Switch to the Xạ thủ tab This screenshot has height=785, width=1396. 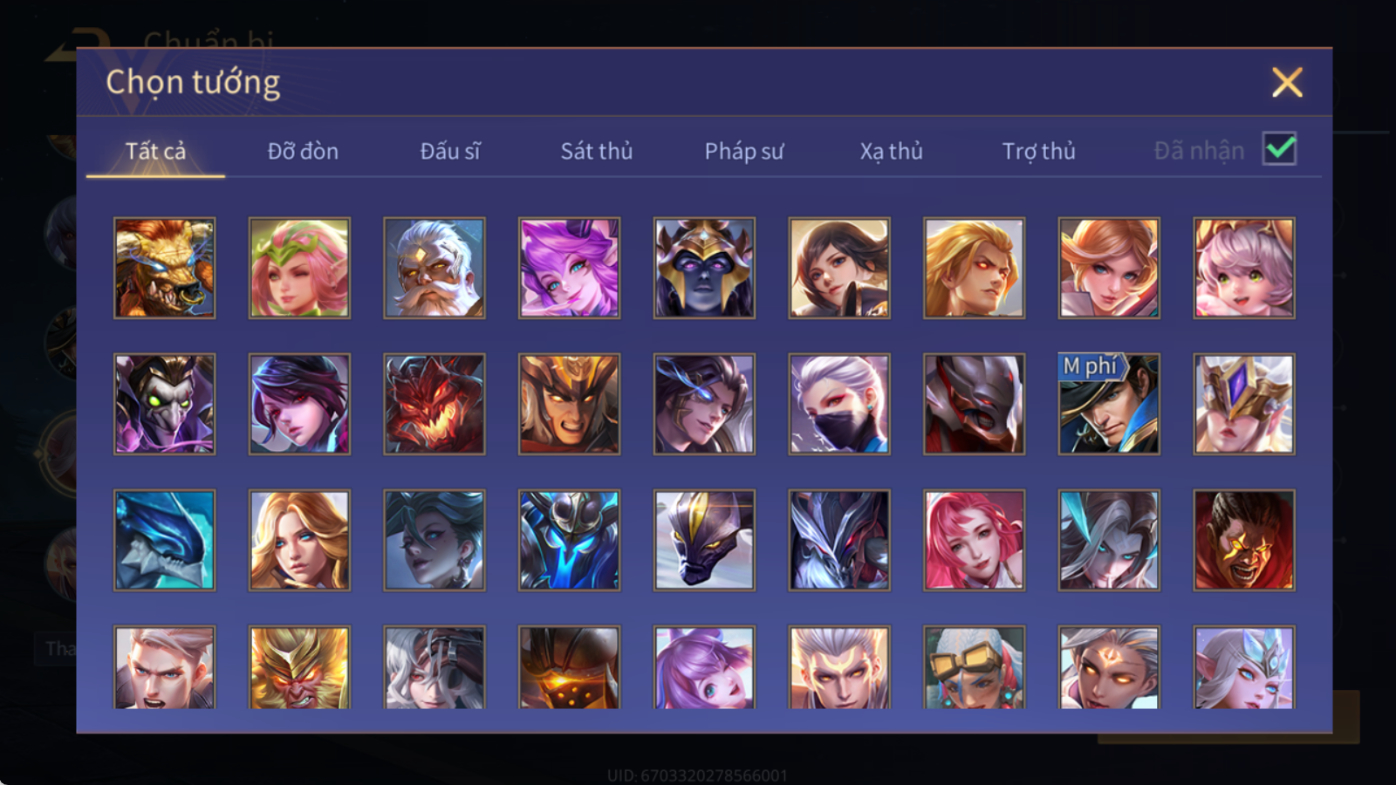pos(891,151)
